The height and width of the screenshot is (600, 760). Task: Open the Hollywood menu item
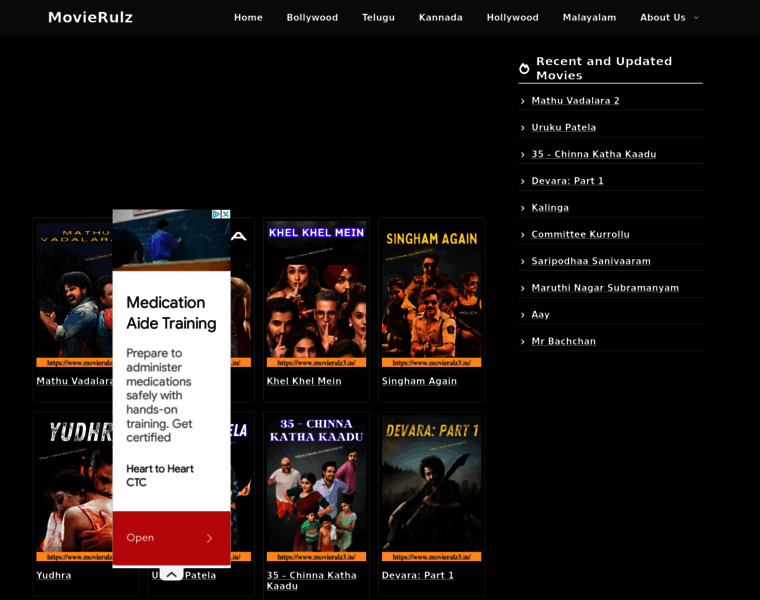(x=512, y=17)
